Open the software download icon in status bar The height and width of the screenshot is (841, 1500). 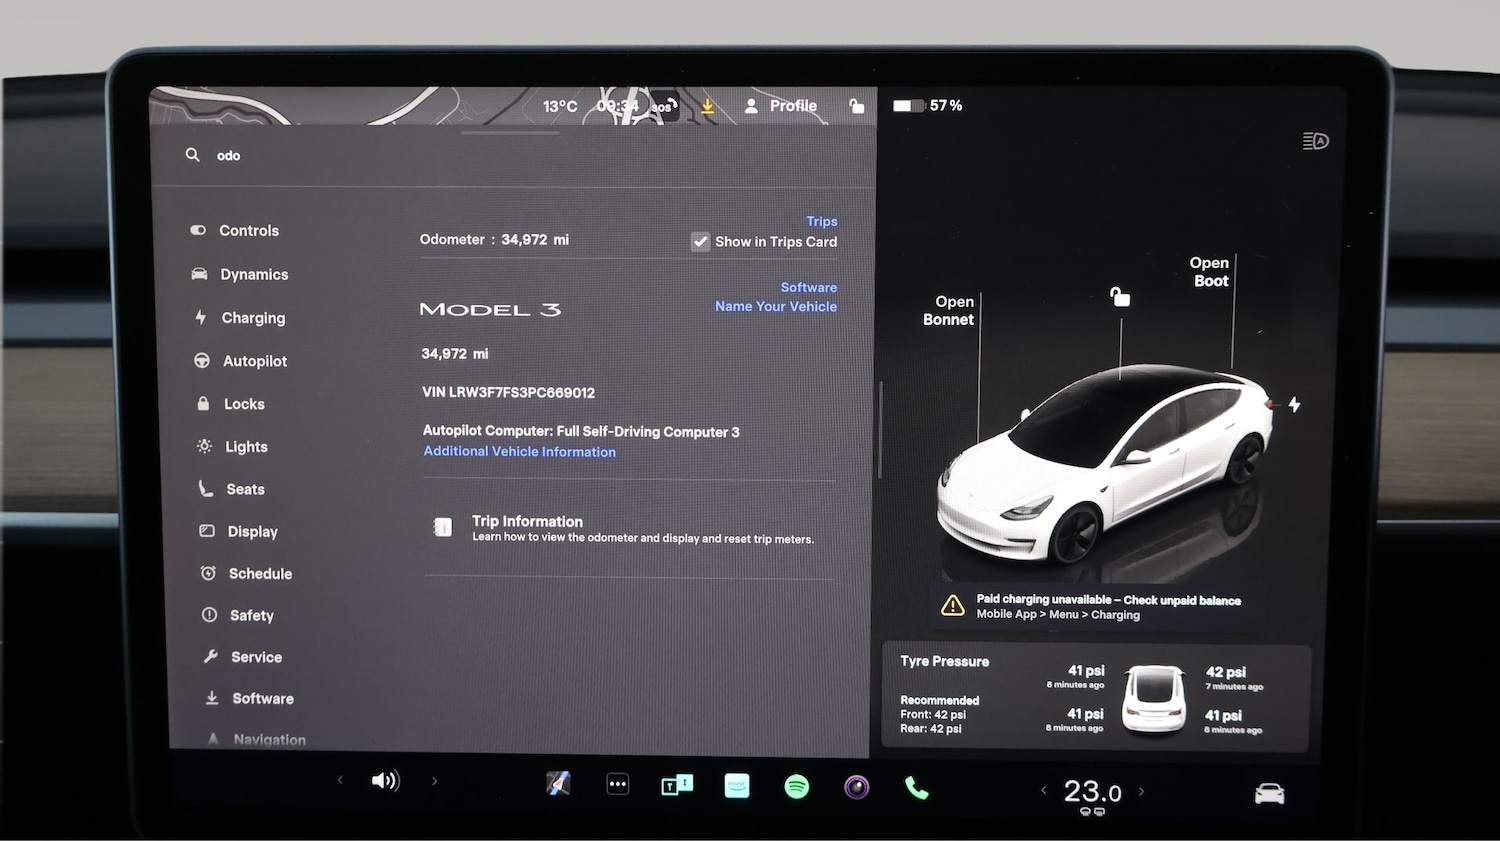click(x=708, y=106)
